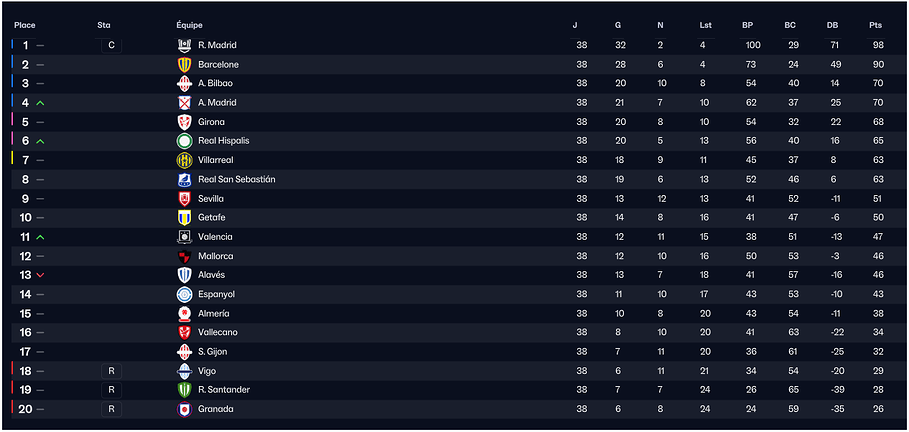The image size is (909, 432).
Task: Click the R. Santander green crest
Action: [184, 390]
